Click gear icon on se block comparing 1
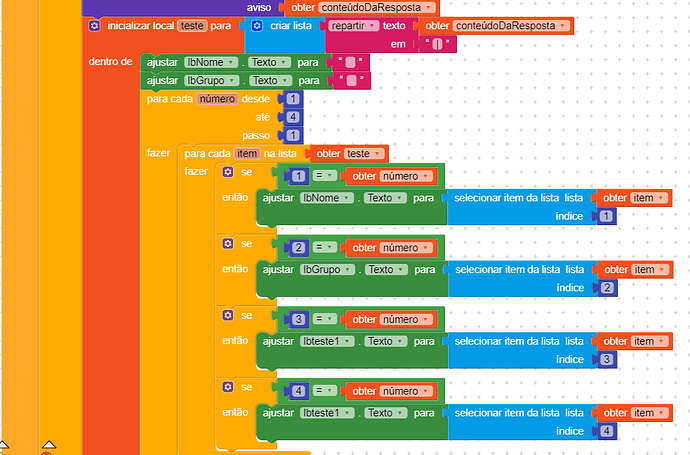The width and height of the screenshot is (690, 455). click(228, 172)
